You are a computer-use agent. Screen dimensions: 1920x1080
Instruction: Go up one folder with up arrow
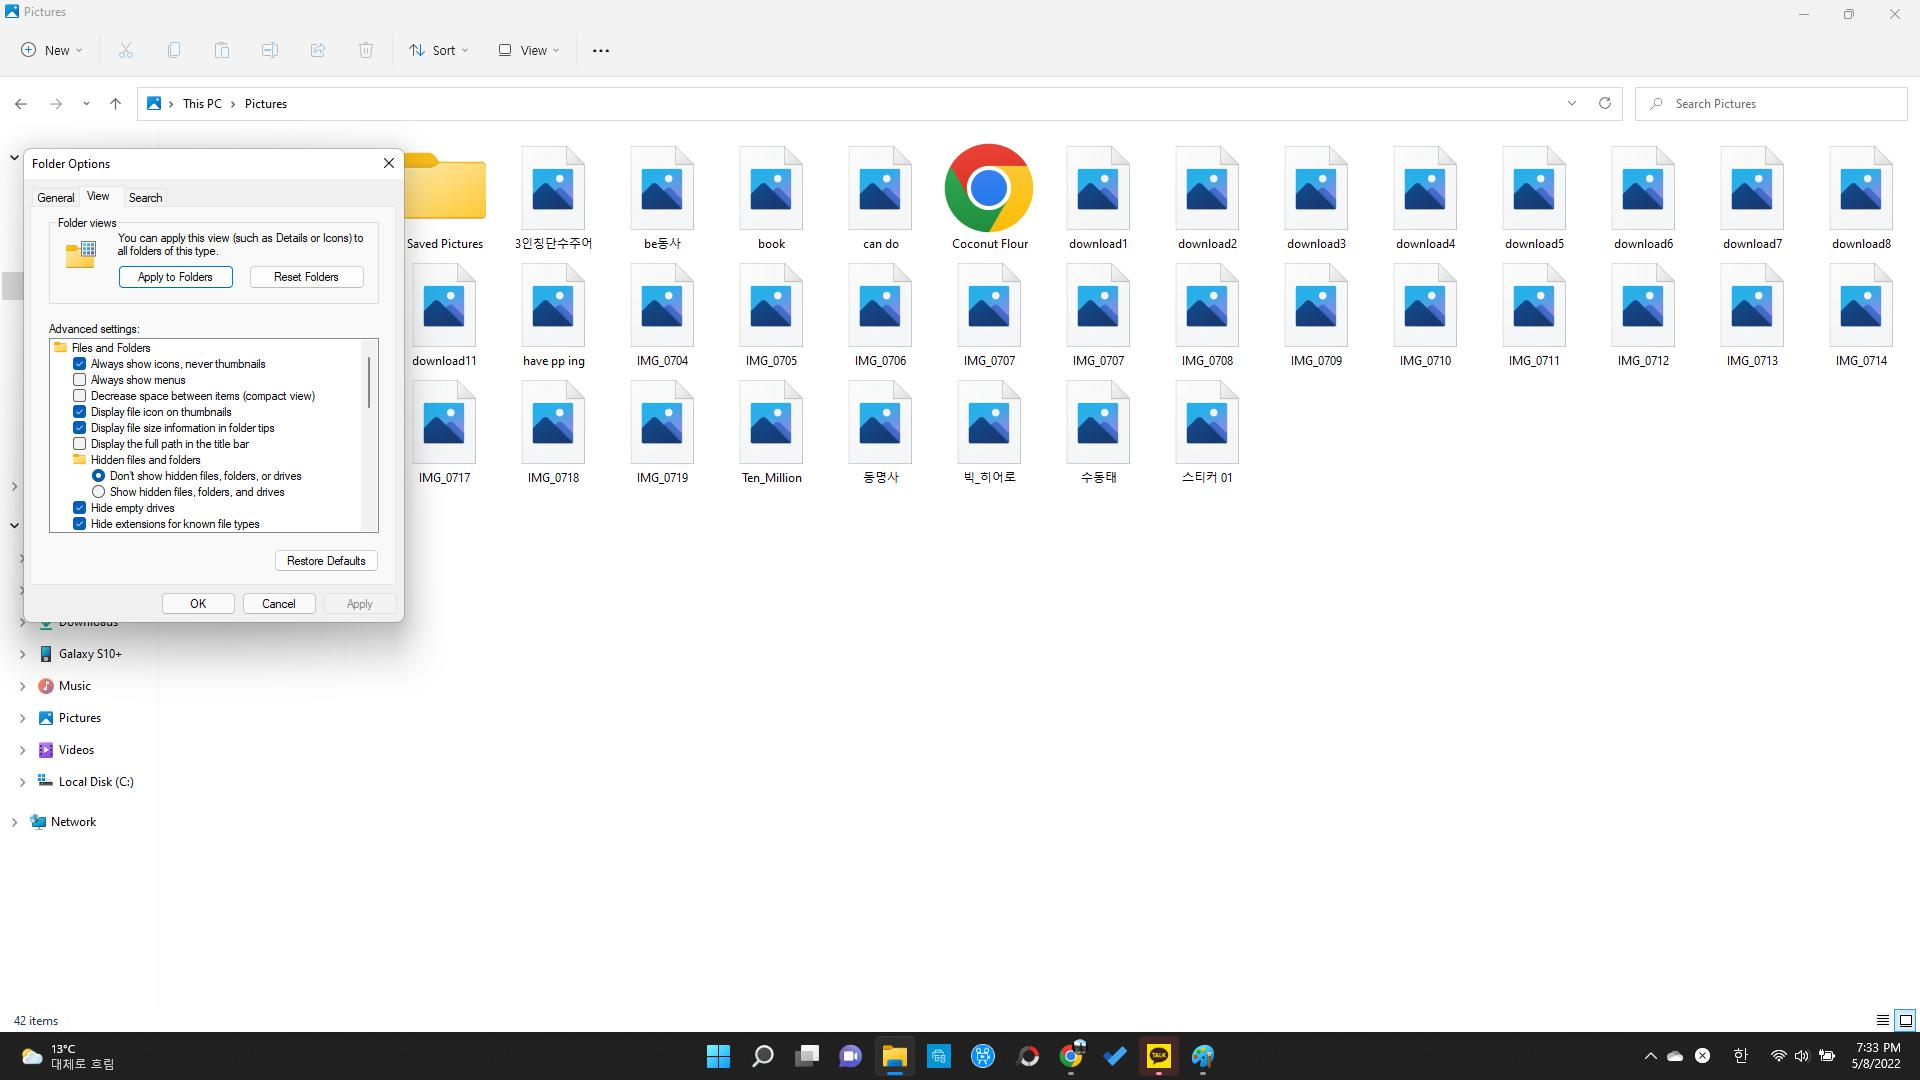point(115,103)
